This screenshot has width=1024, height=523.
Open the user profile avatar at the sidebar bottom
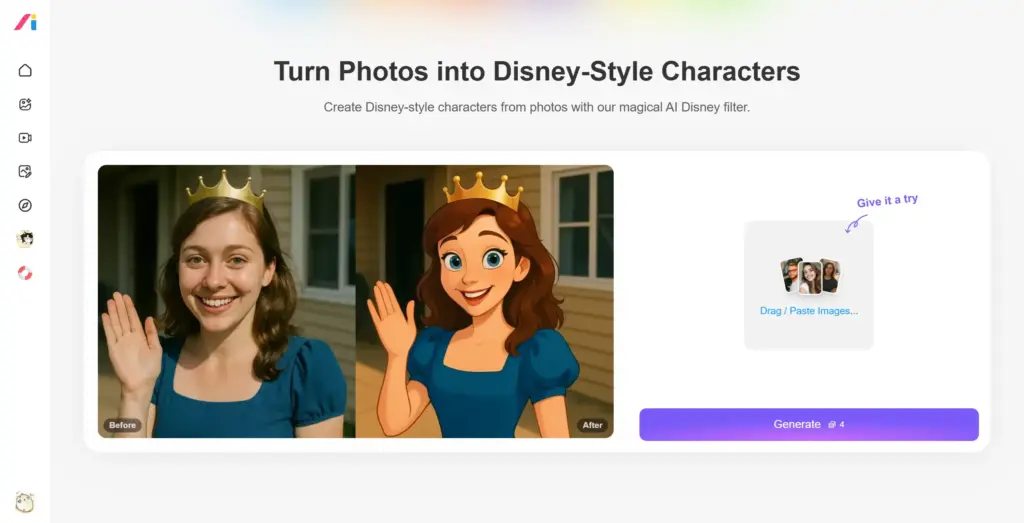[x=25, y=502]
